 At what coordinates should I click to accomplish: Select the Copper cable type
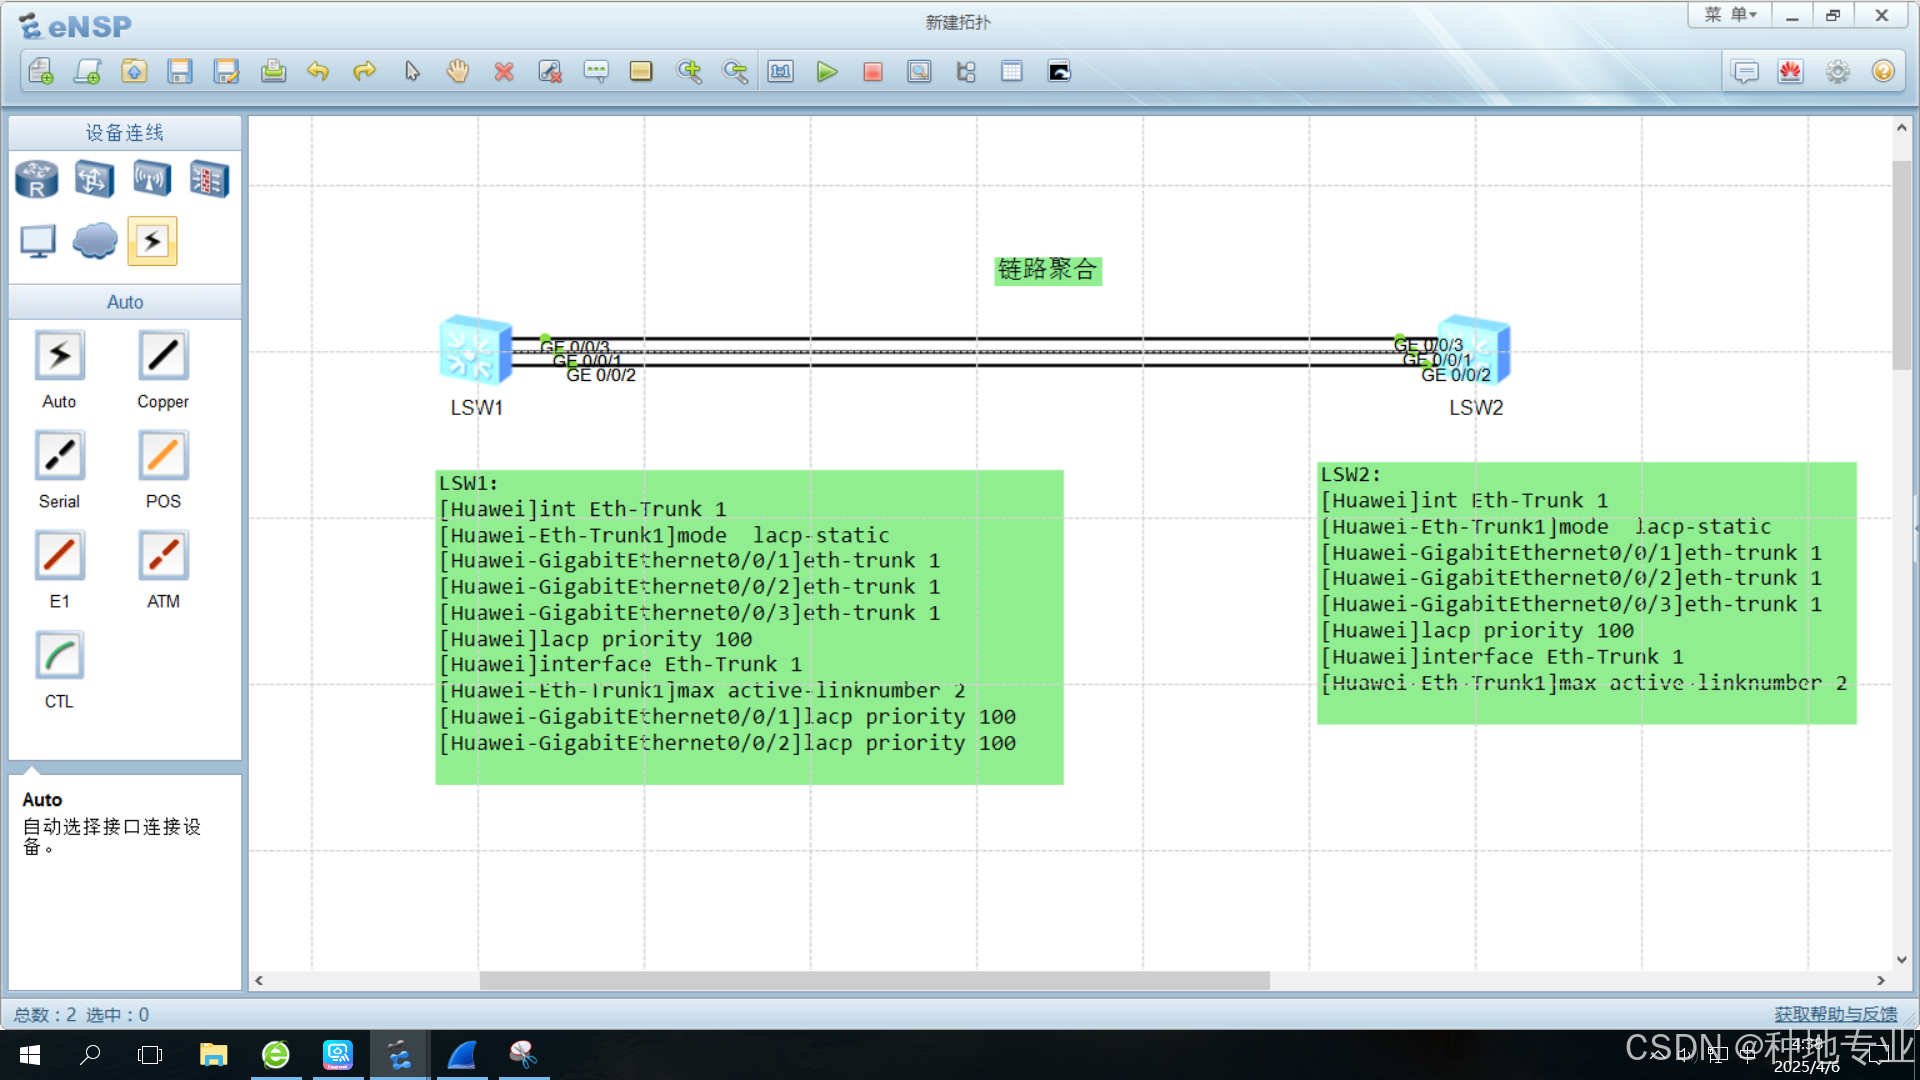coord(162,356)
